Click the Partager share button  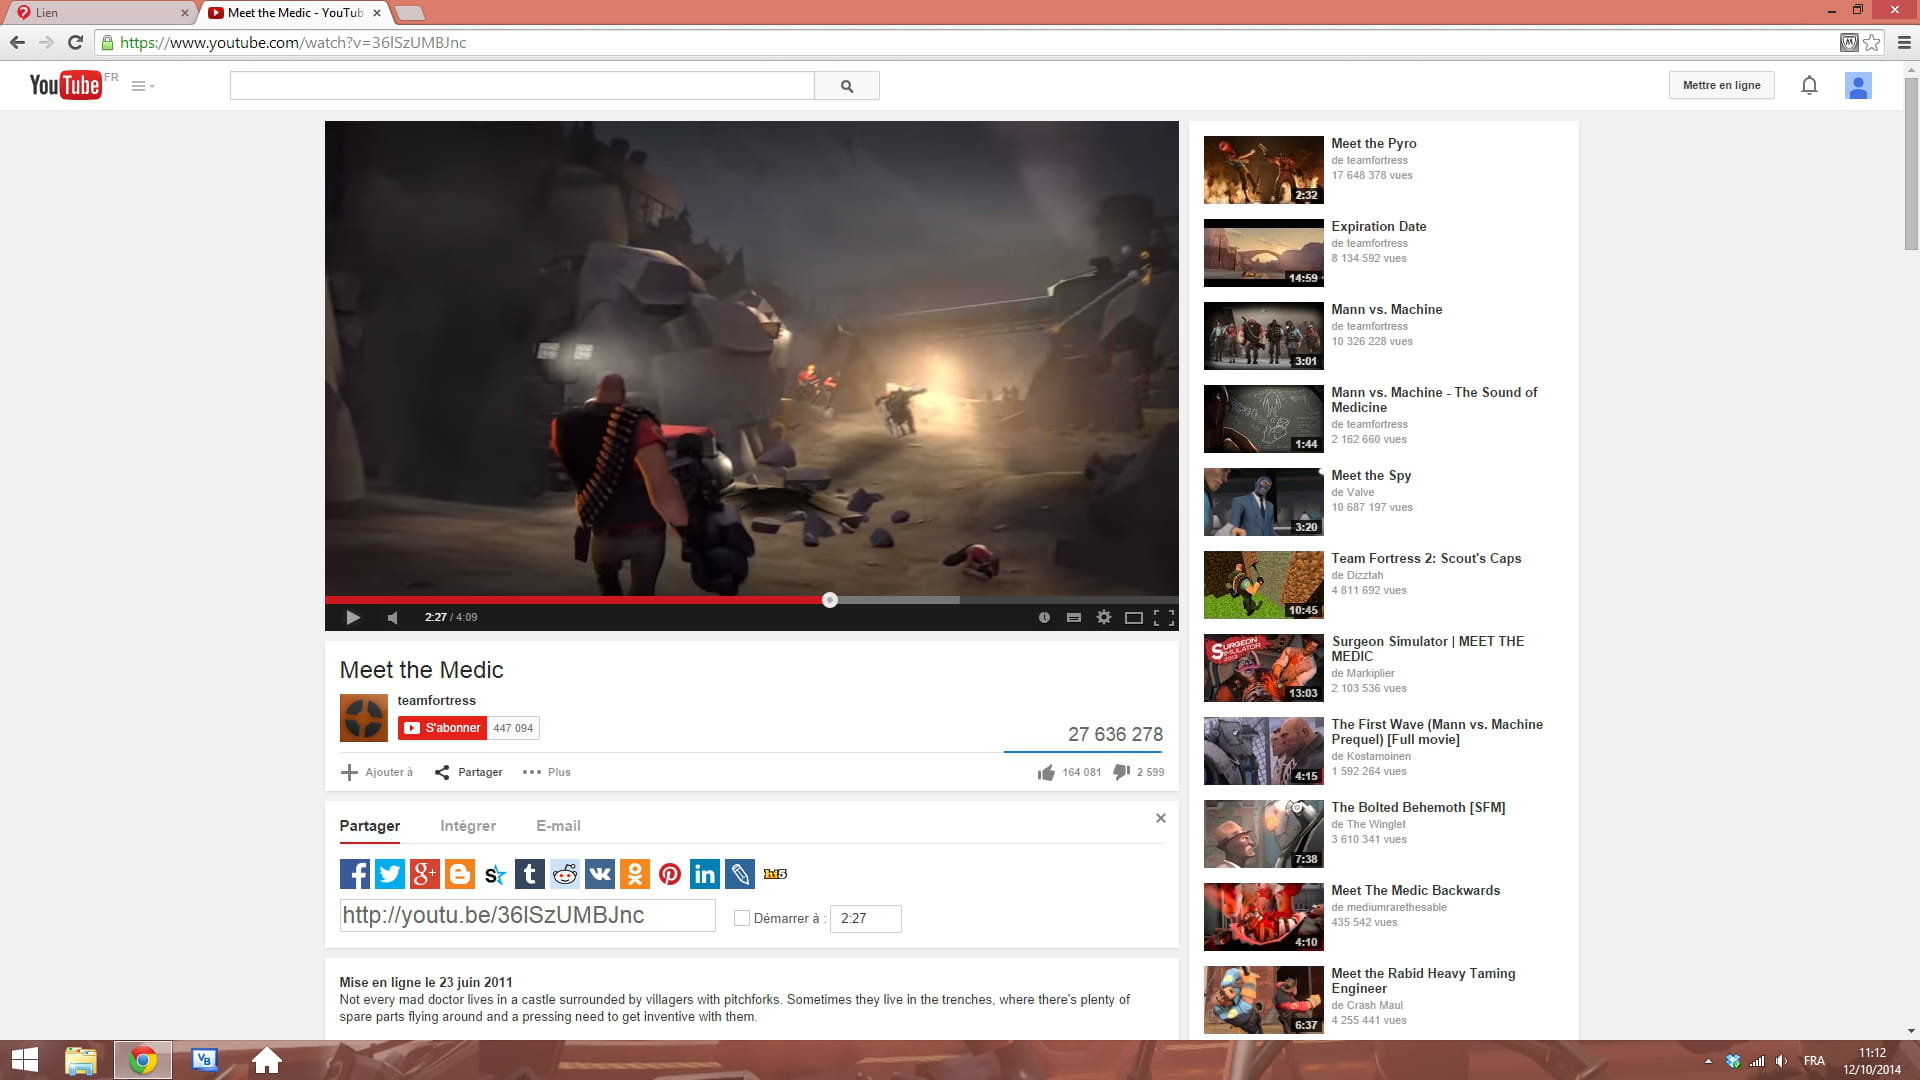pyautogui.click(x=469, y=772)
